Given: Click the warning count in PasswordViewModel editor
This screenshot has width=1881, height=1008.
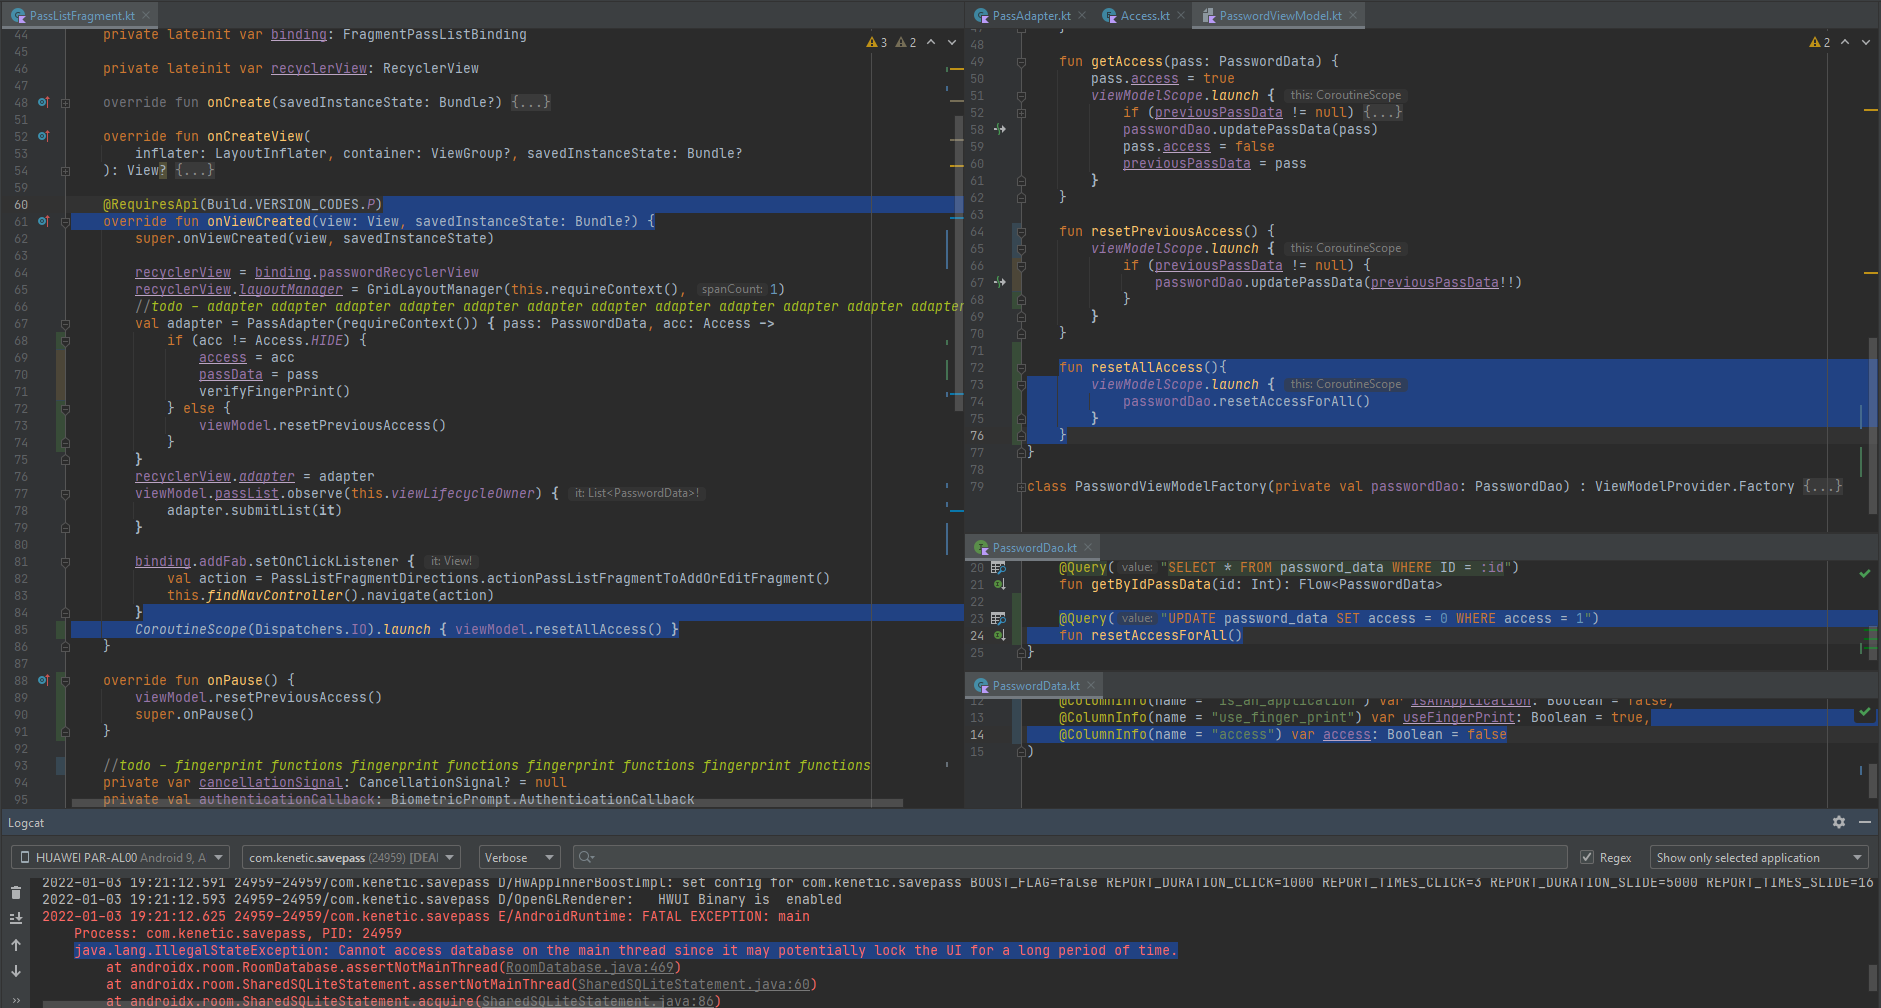Looking at the screenshot, I should point(1820,42).
